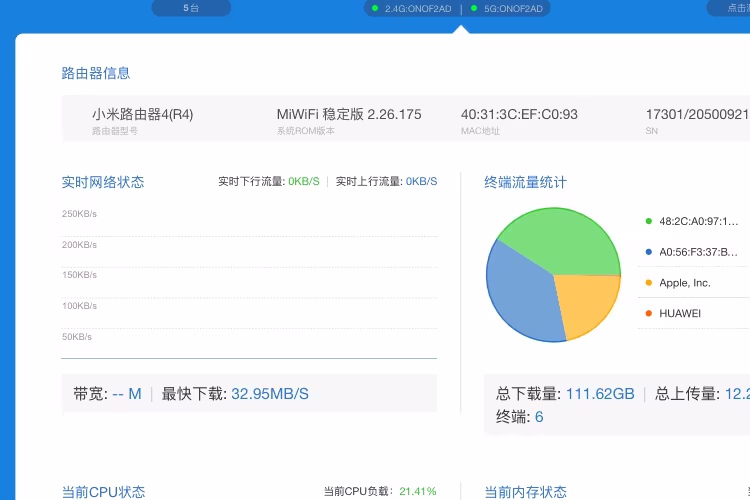Image resolution: width=750 pixels, height=500 pixels.
Task: Click the 当前CPU负载 21.41% value
Action: [418, 491]
